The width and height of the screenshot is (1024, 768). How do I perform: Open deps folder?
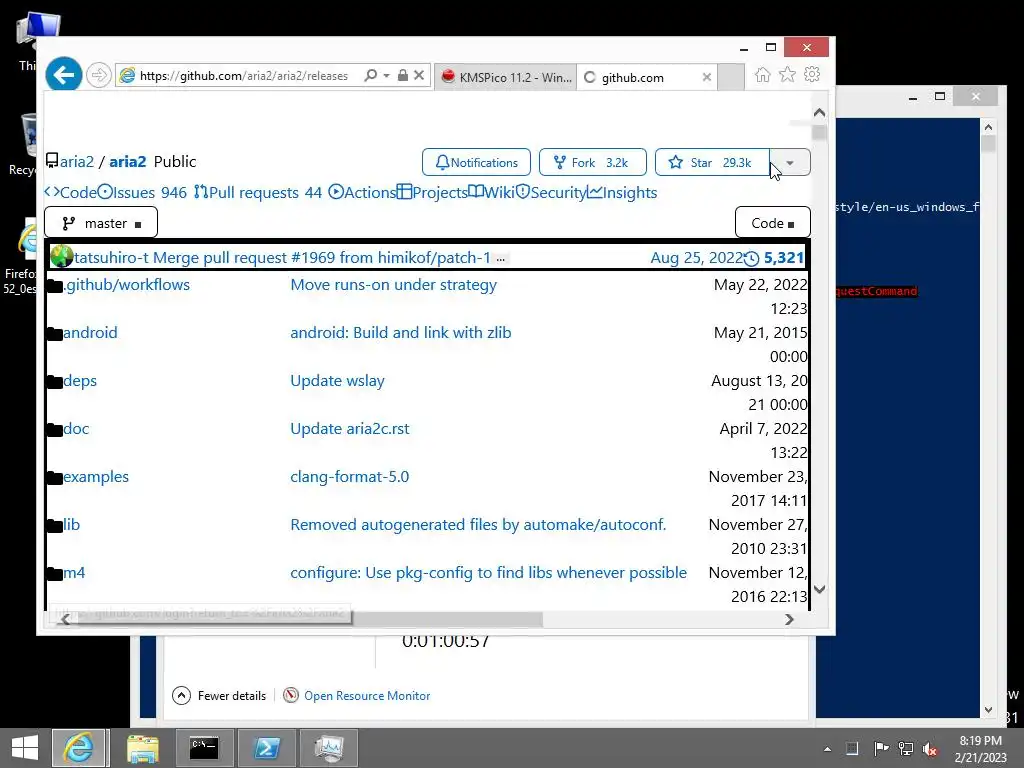click(x=80, y=381)
